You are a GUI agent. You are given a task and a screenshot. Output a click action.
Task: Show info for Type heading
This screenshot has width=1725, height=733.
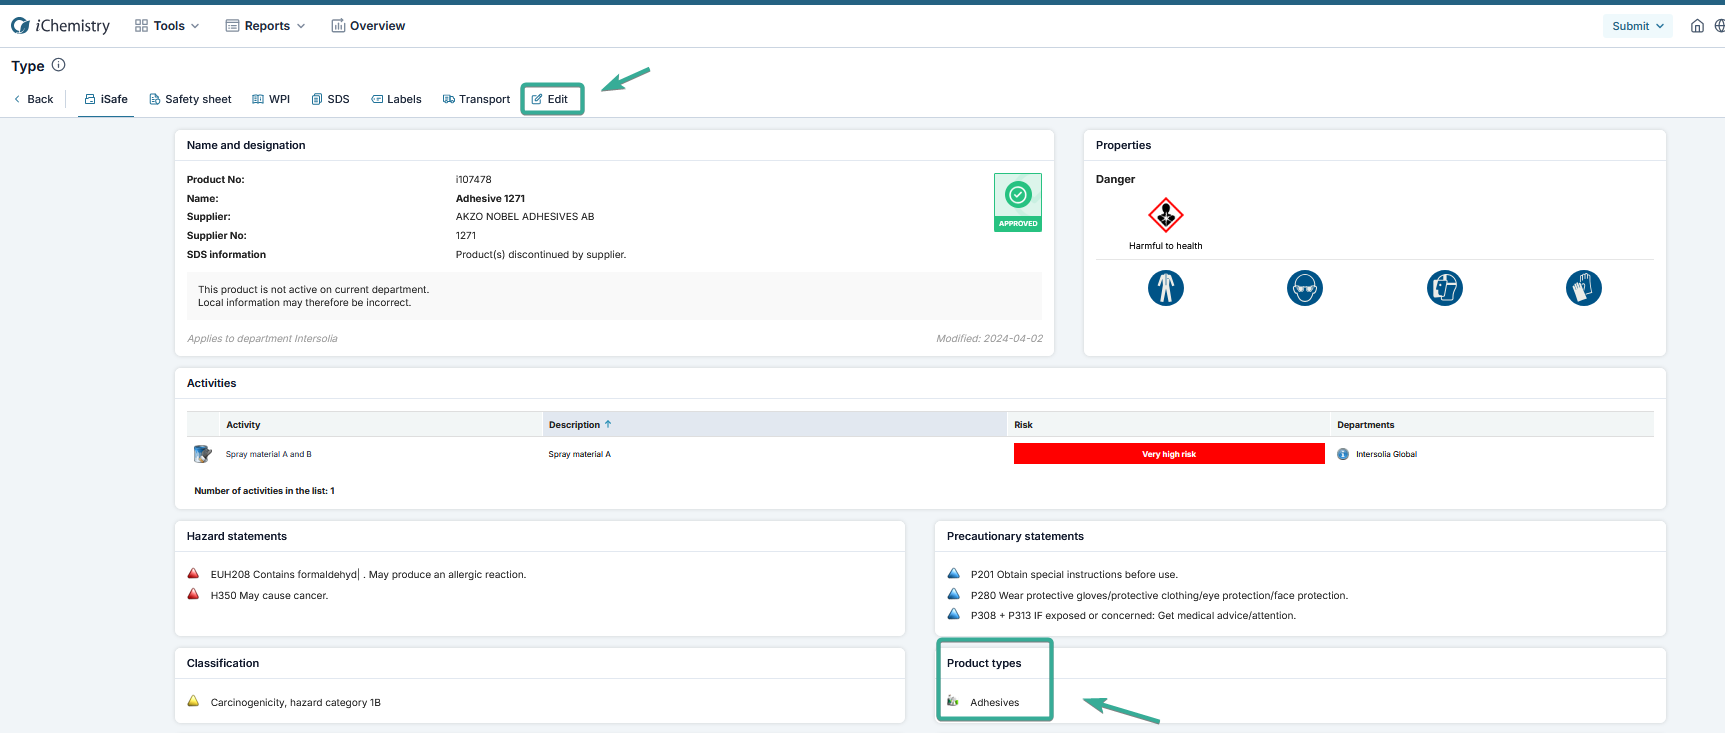[59, 65]
